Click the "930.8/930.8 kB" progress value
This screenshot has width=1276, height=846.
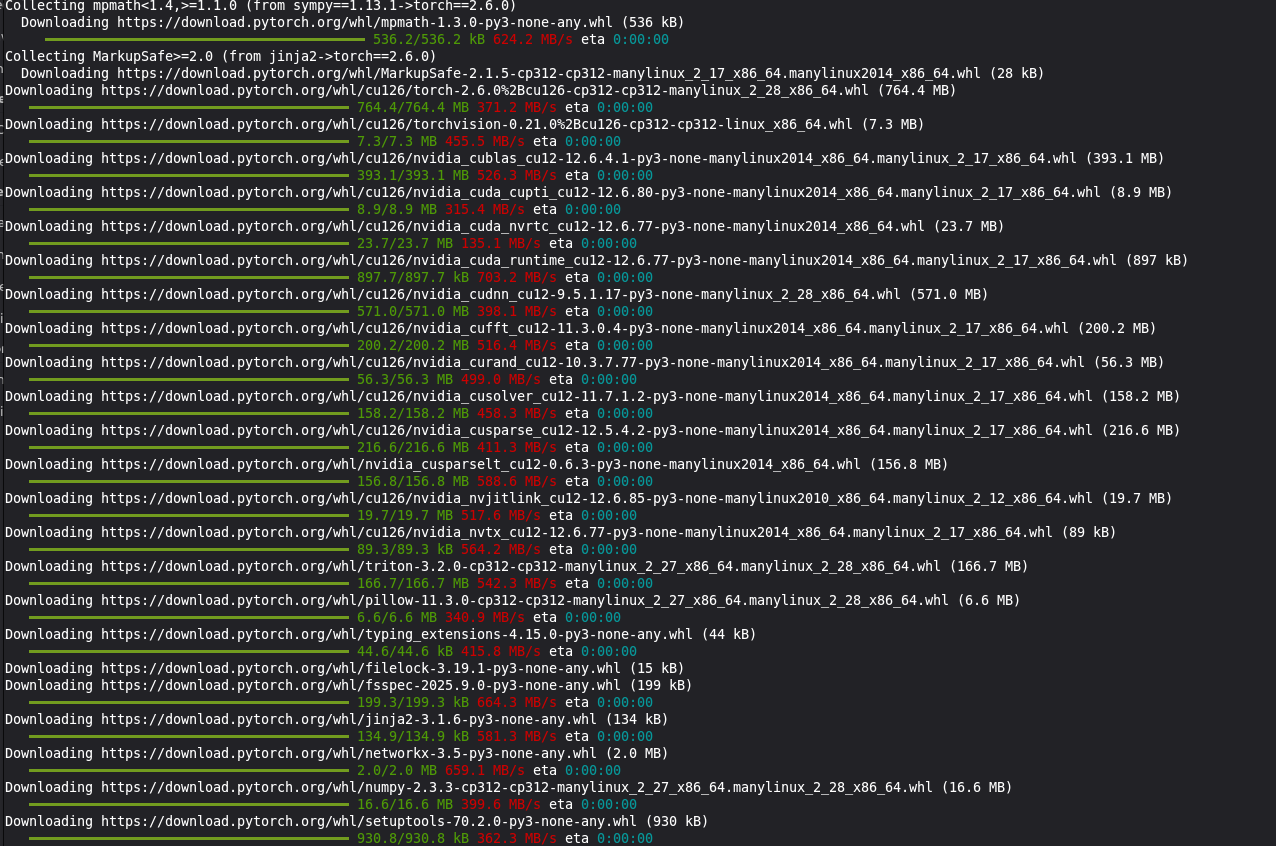coord(413,838)
